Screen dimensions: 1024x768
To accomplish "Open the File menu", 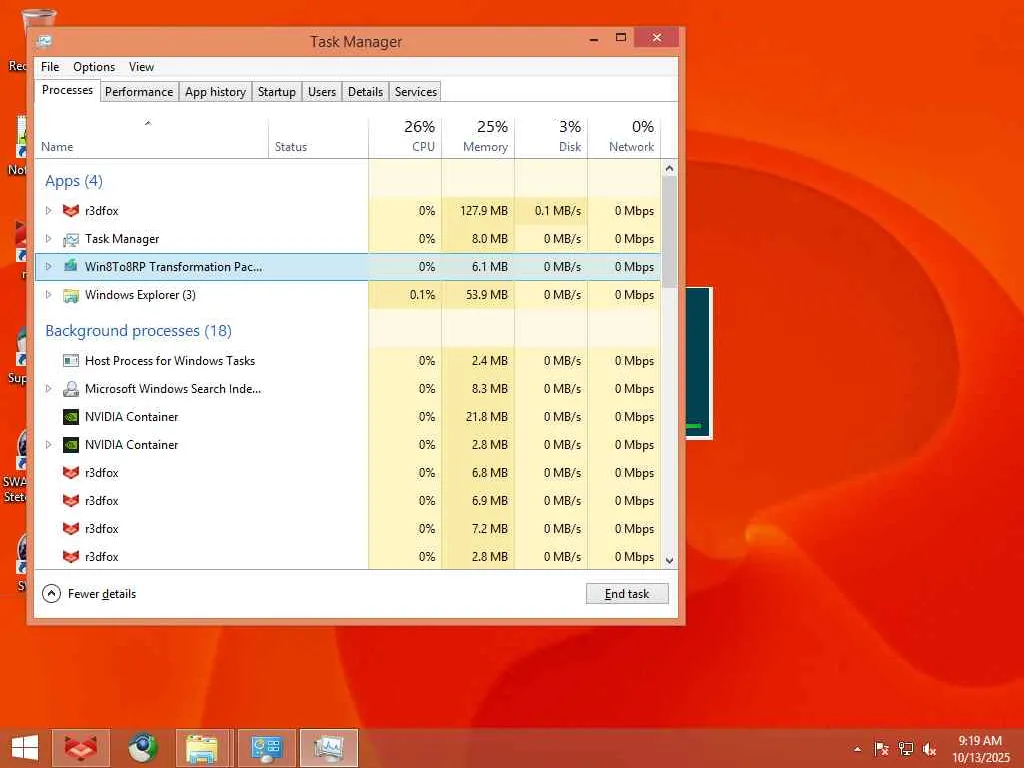I will point(50,67).
